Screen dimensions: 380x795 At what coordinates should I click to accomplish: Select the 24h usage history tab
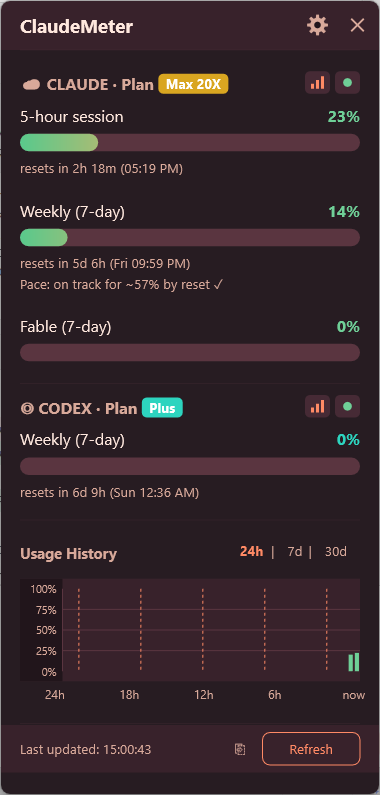tap(252, 552)
